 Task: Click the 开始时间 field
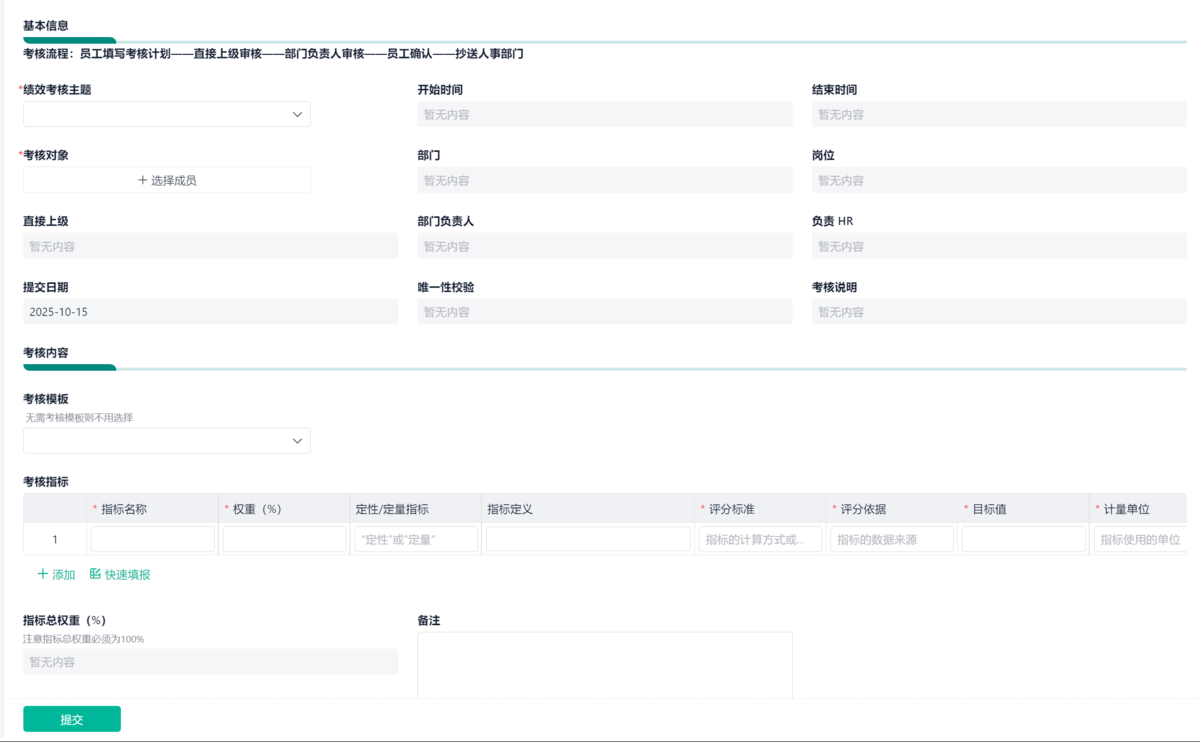click(x=605, y=114)
